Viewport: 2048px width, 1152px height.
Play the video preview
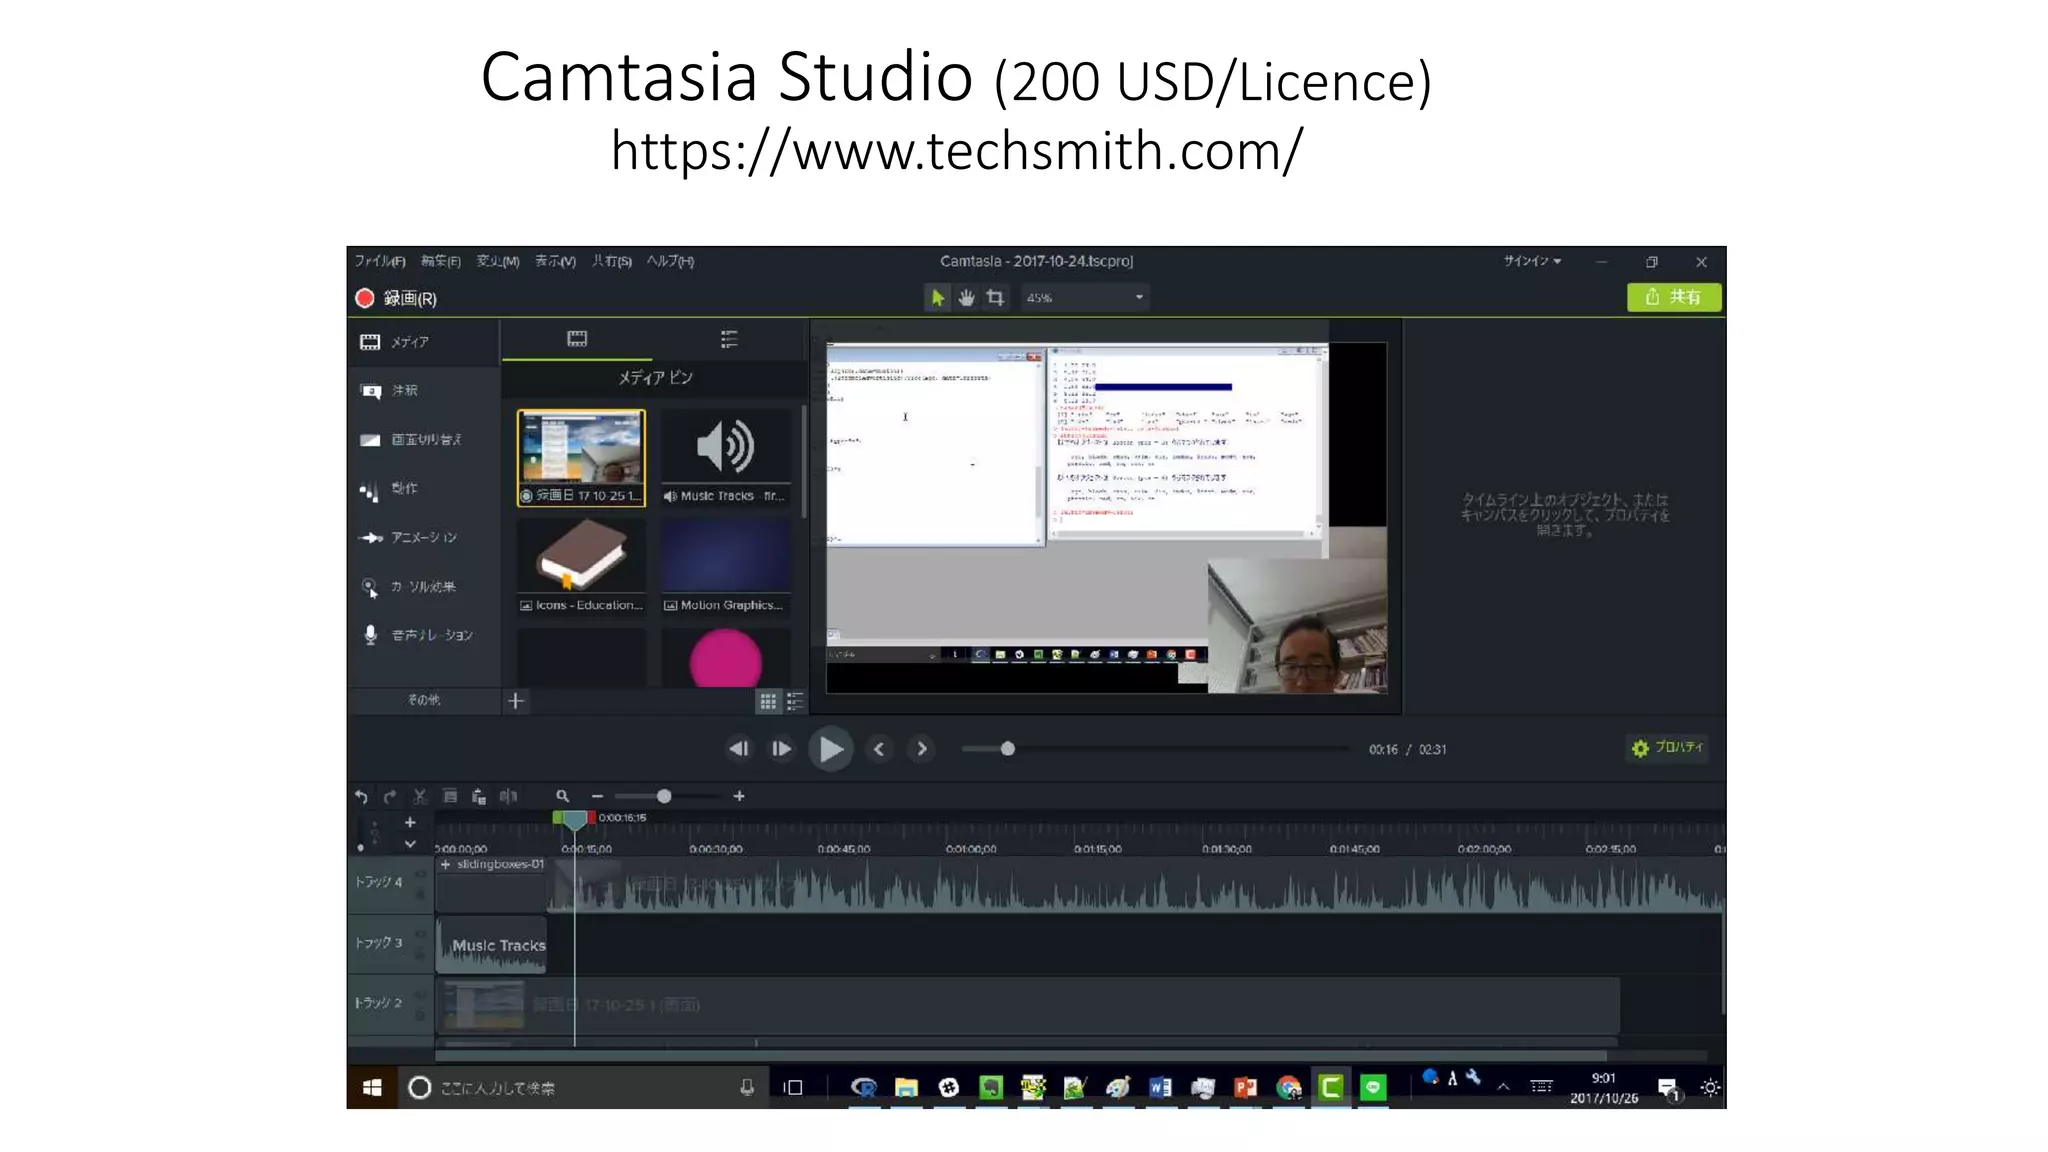(x=830, y=749)
